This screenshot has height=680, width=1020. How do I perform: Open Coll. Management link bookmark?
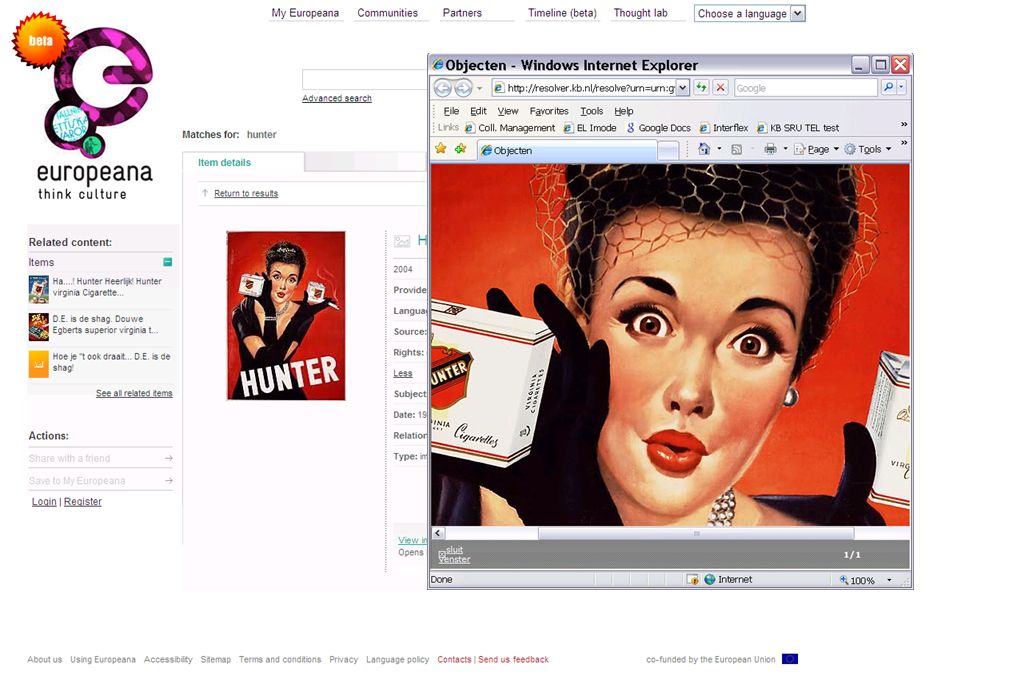(510, 128)
